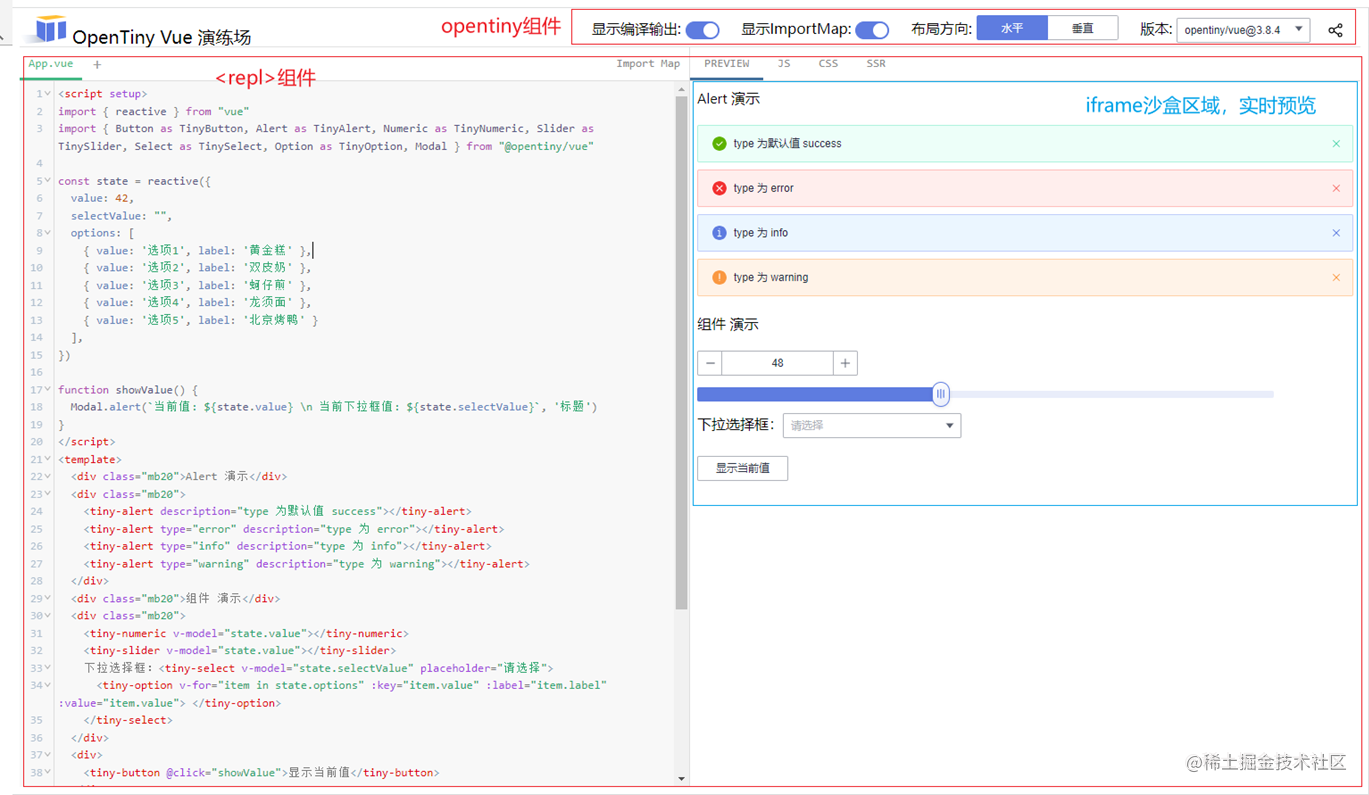Screen dimensions: 1369x795
Task: Dismiss the success alert with X icon
Action: click(1336, 143)
